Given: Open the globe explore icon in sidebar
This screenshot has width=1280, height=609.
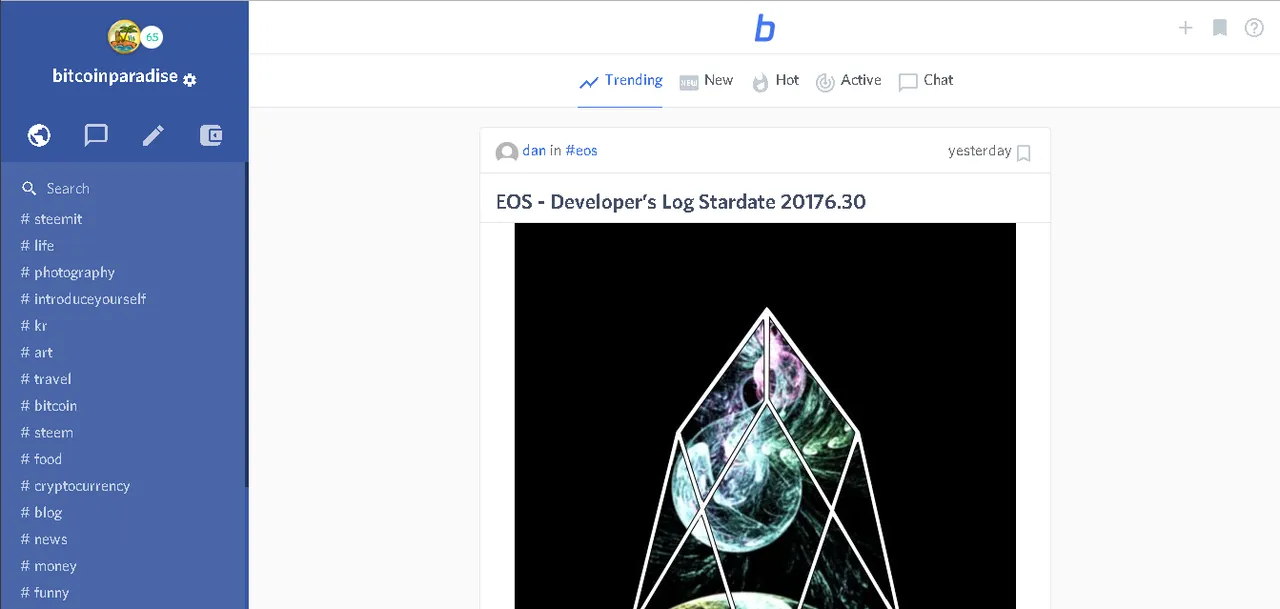Looking at the screenshot, I should [x=39, y=135].
